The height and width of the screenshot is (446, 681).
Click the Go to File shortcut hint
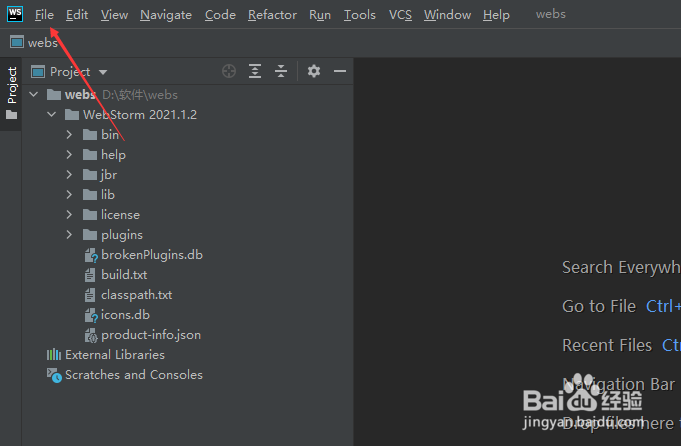(663, 306)
